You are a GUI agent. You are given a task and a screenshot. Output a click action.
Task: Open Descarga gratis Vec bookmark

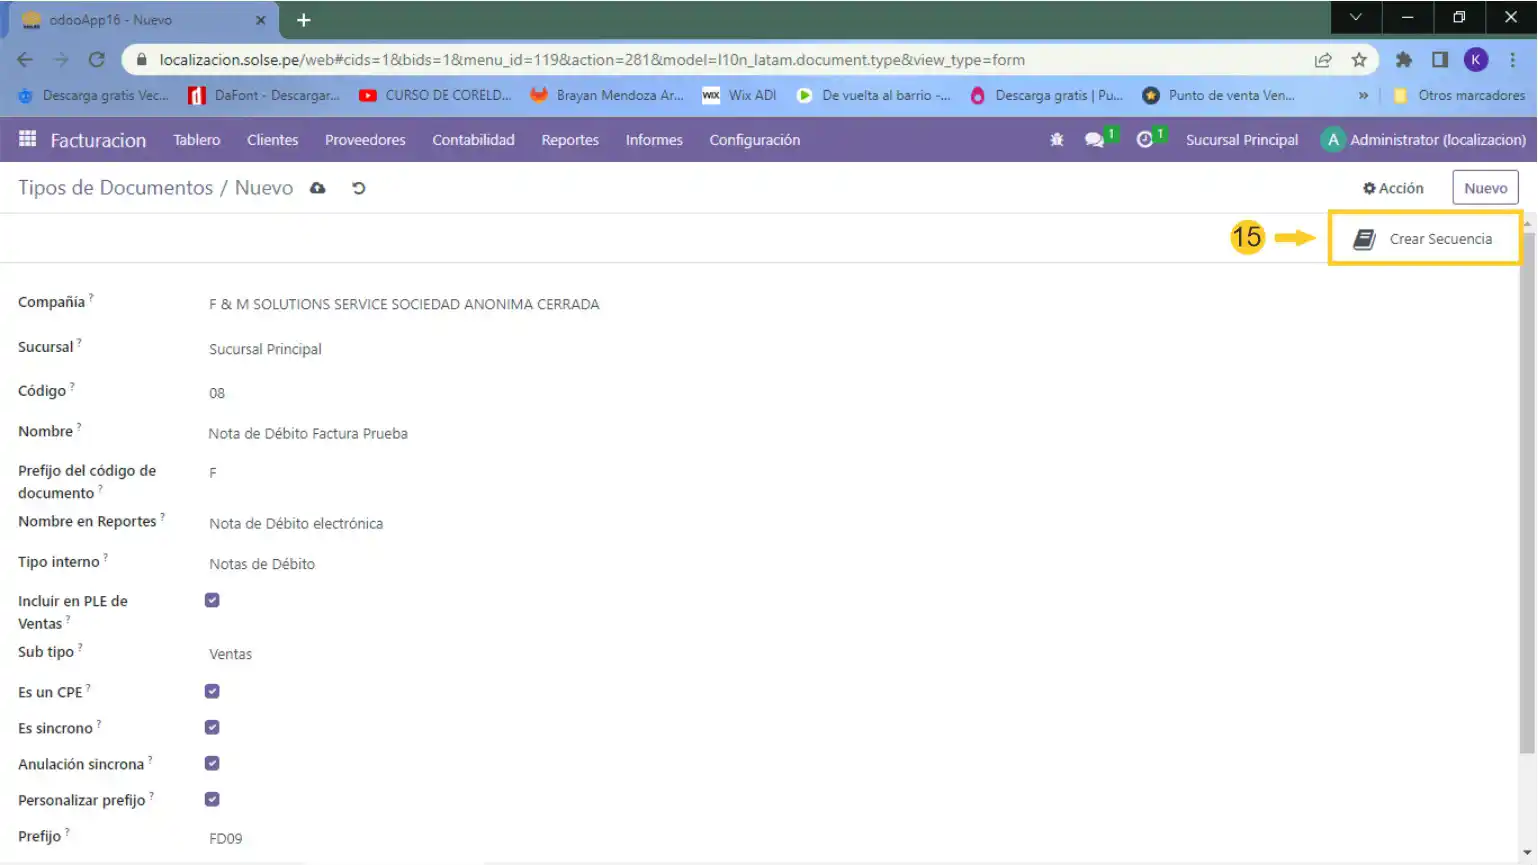95,96
